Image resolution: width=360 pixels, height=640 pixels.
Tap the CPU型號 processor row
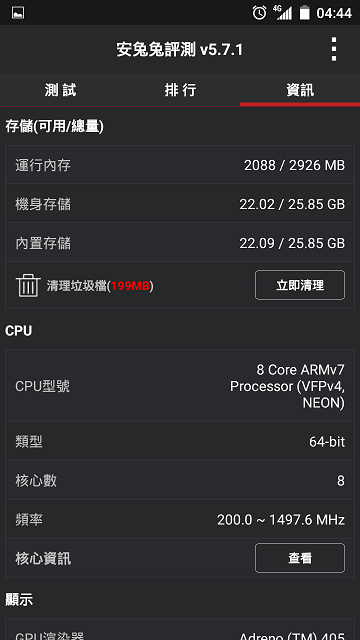[180, 386]
